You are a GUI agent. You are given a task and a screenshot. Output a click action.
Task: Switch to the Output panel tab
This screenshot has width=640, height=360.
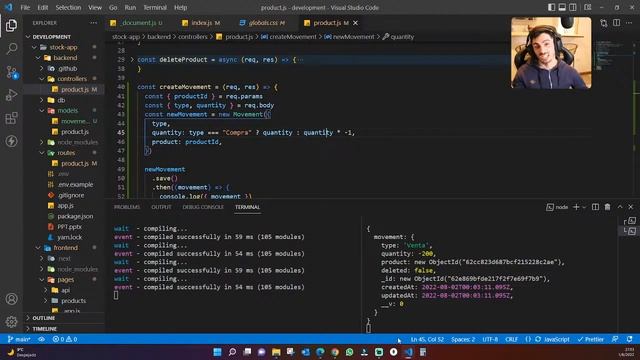tap(161, 207)
